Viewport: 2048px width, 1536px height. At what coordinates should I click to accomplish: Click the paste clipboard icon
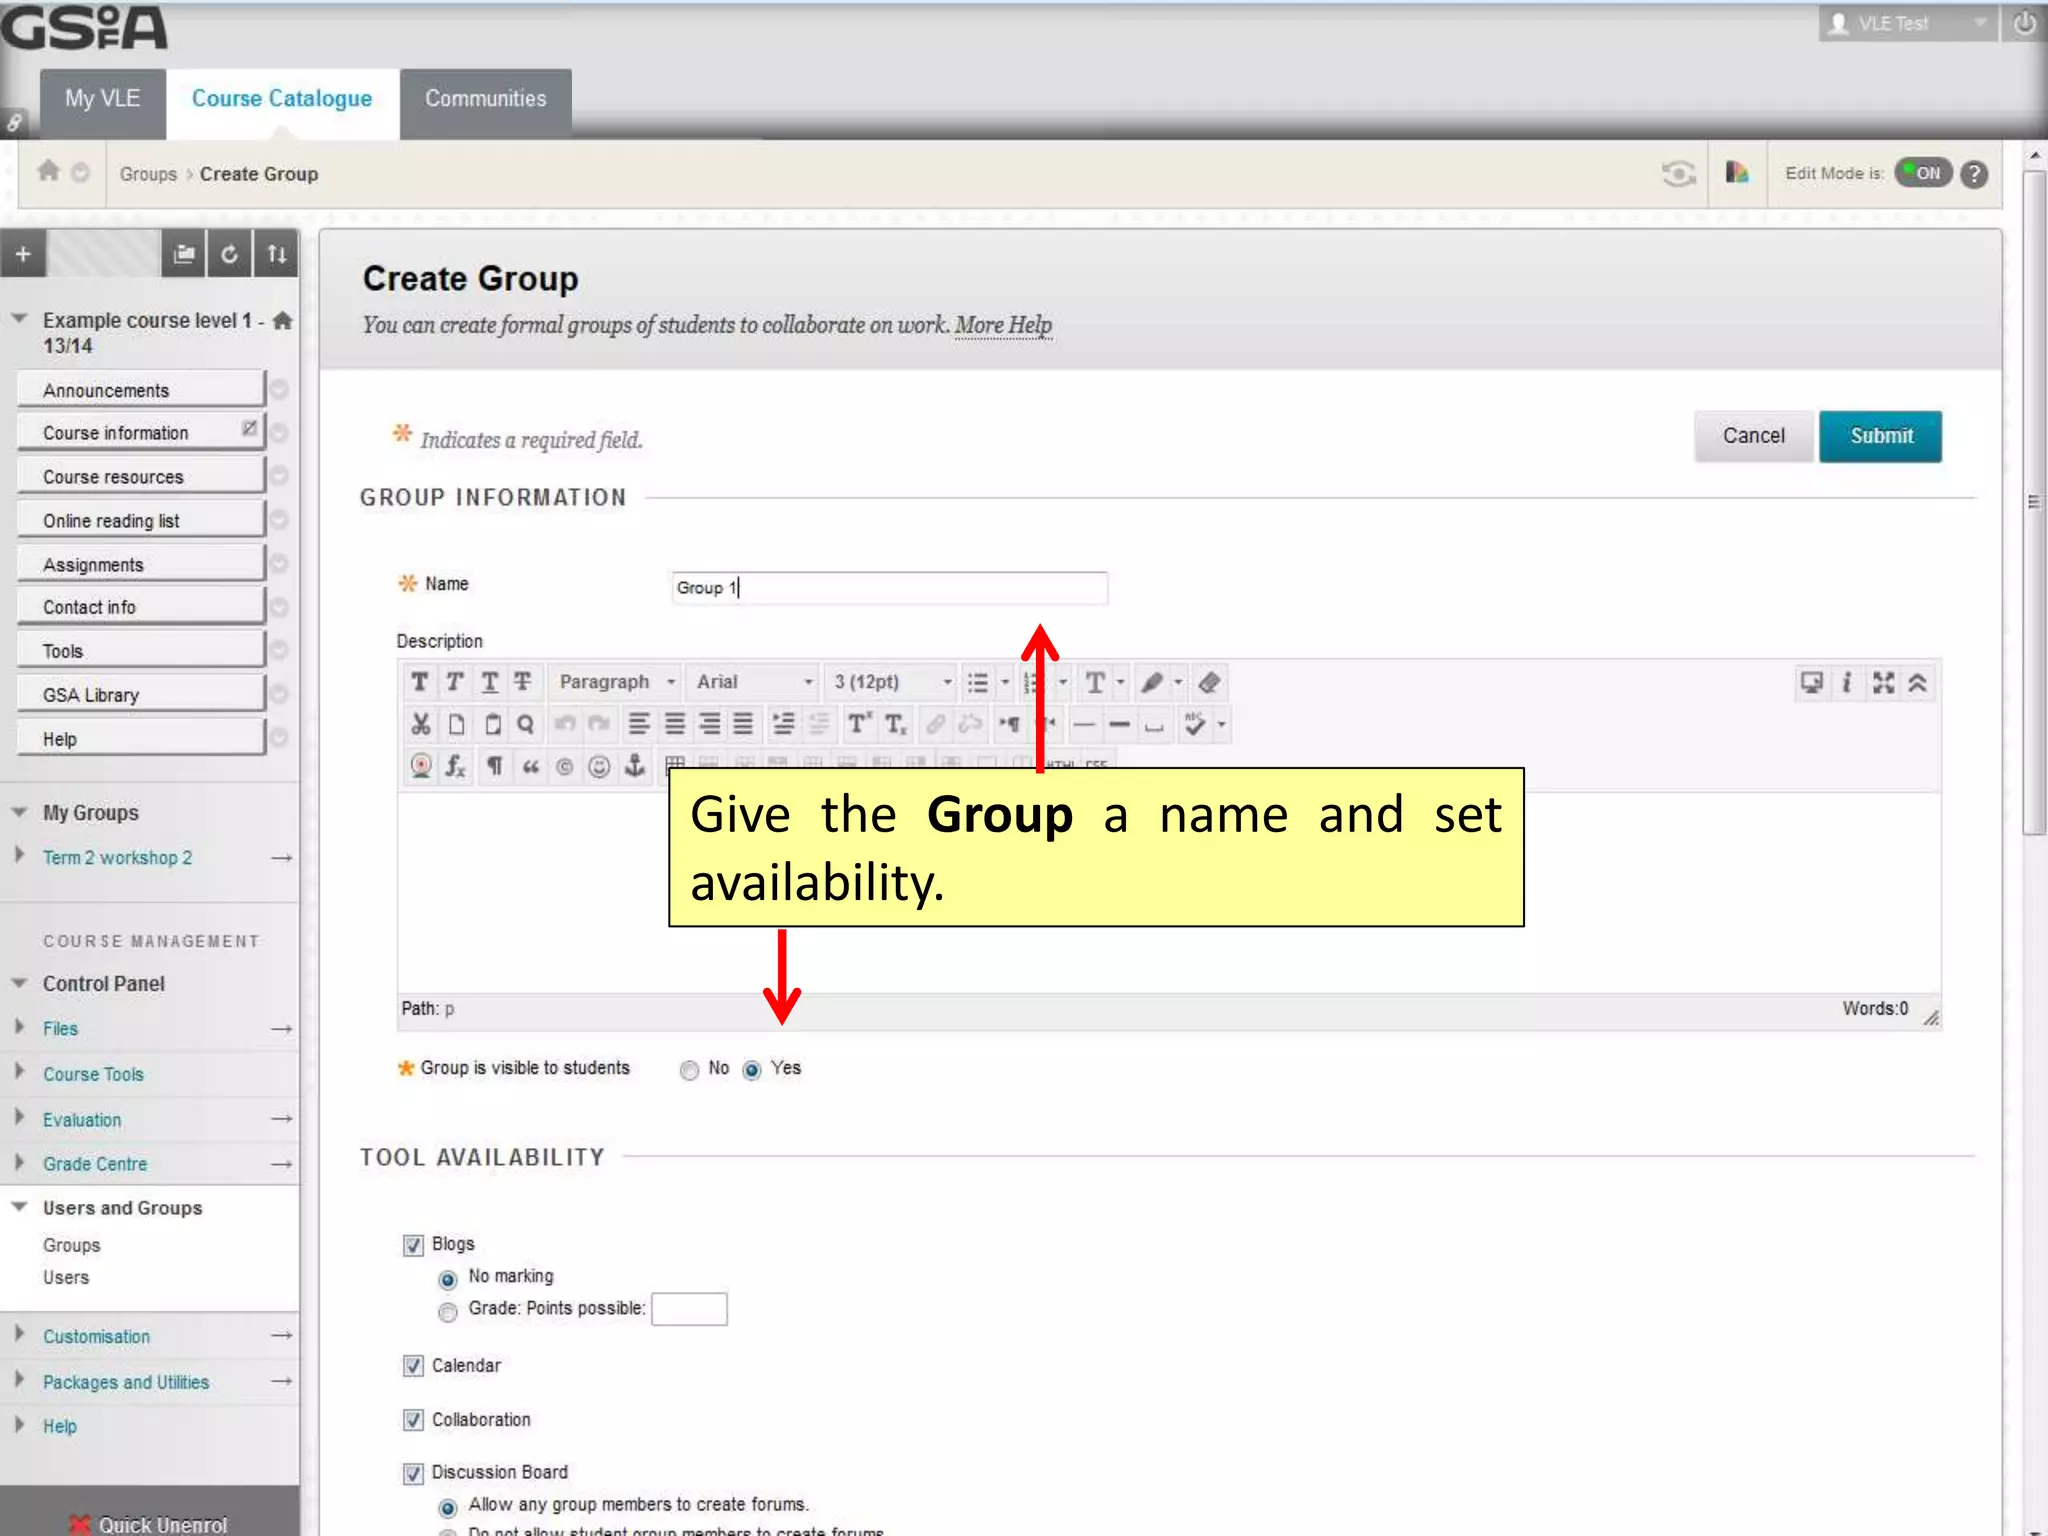492,724
